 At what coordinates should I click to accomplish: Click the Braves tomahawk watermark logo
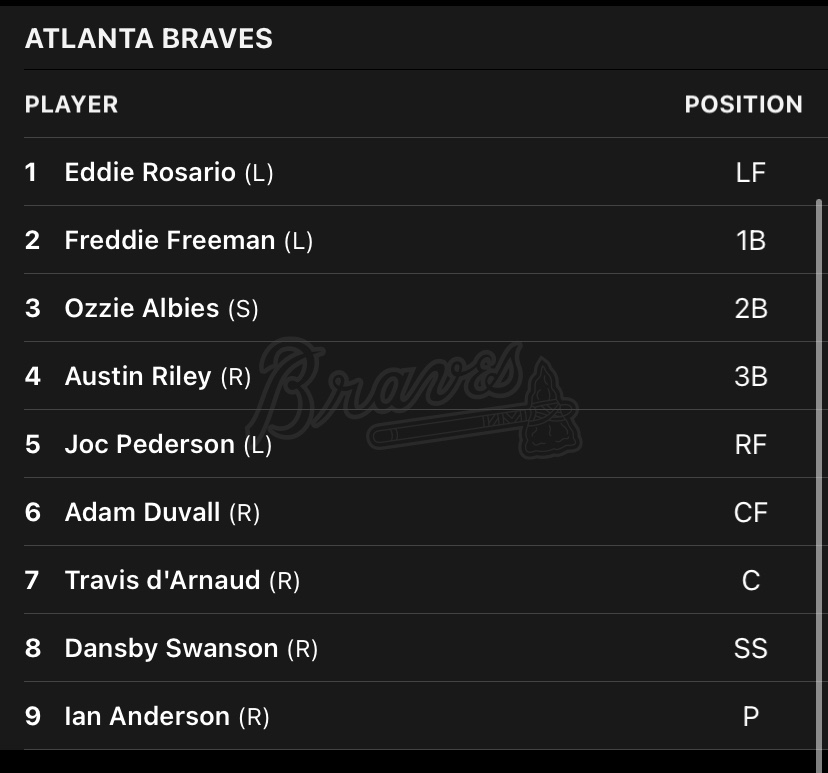point(420,400)
